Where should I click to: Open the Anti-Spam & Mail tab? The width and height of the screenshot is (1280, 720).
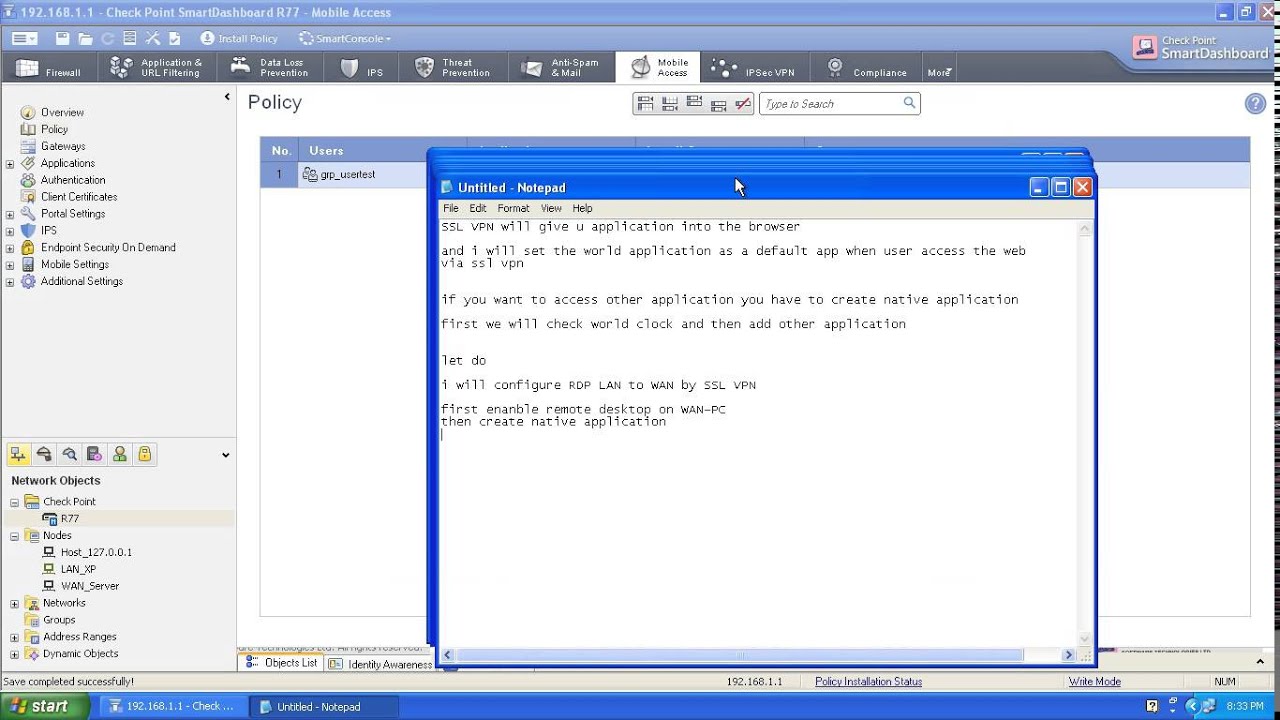pyautogui.click(x=562, y=68)
